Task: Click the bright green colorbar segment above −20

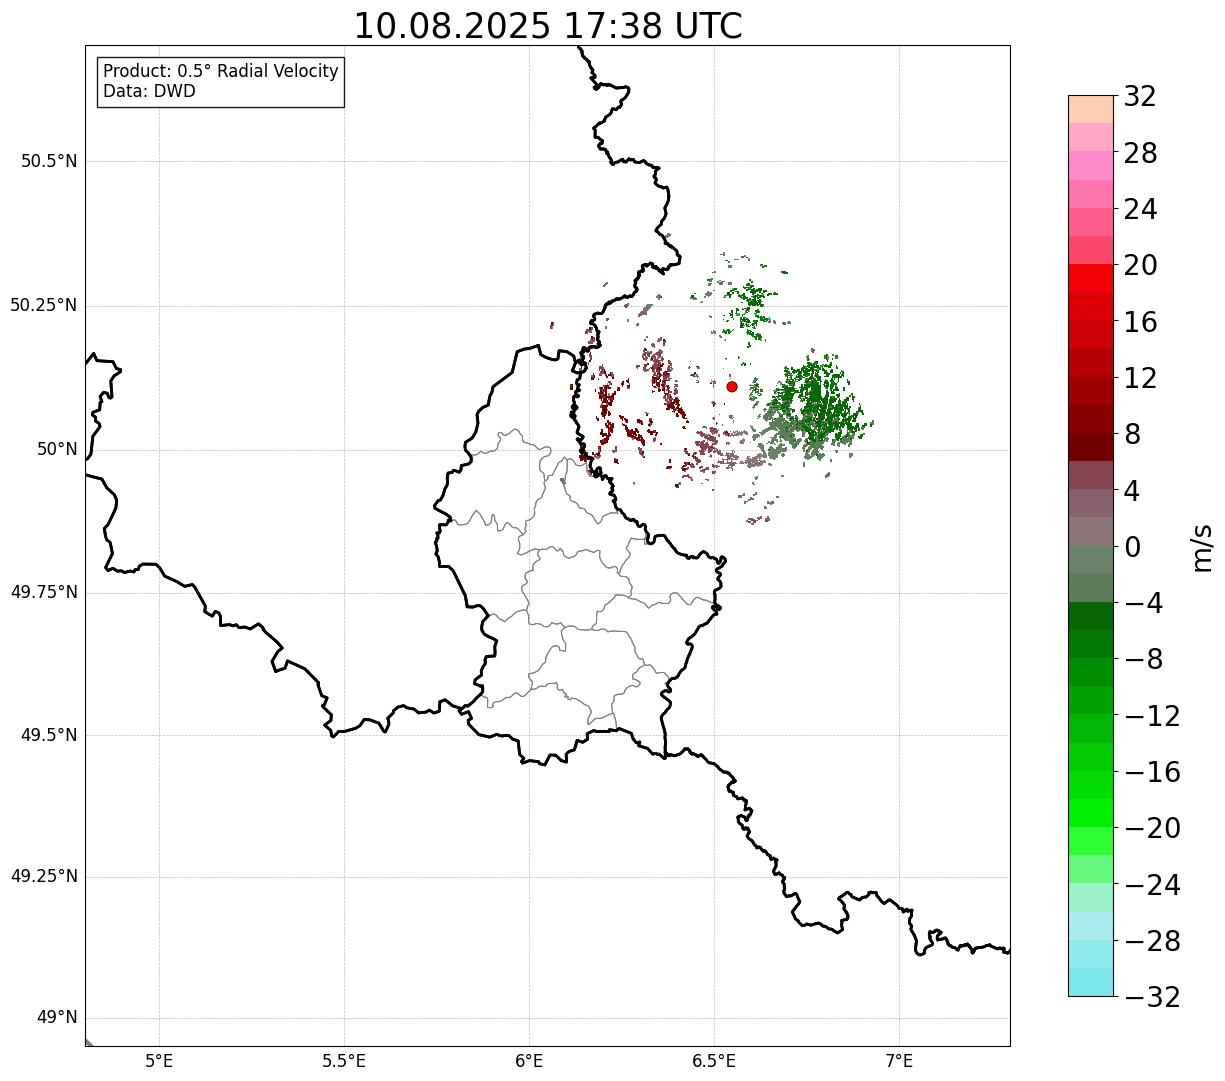Action: pos(1091,813)
